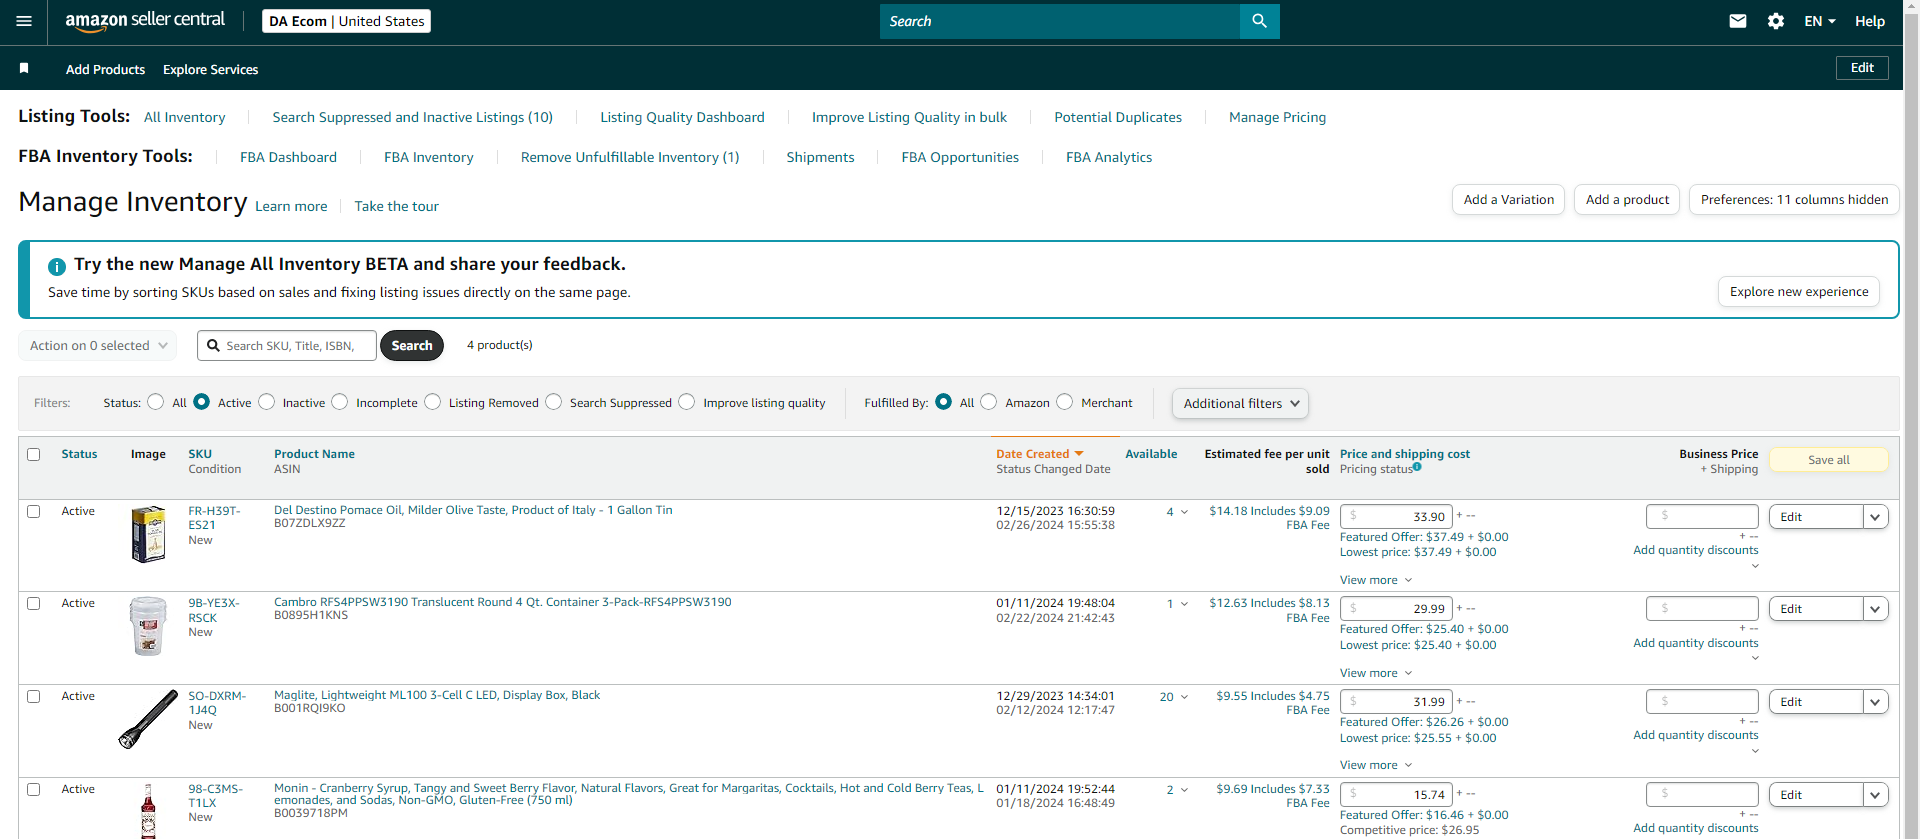1920x839 pixels.
Task: Click the Add a Variation button
Action: [x=1509, y=200]
